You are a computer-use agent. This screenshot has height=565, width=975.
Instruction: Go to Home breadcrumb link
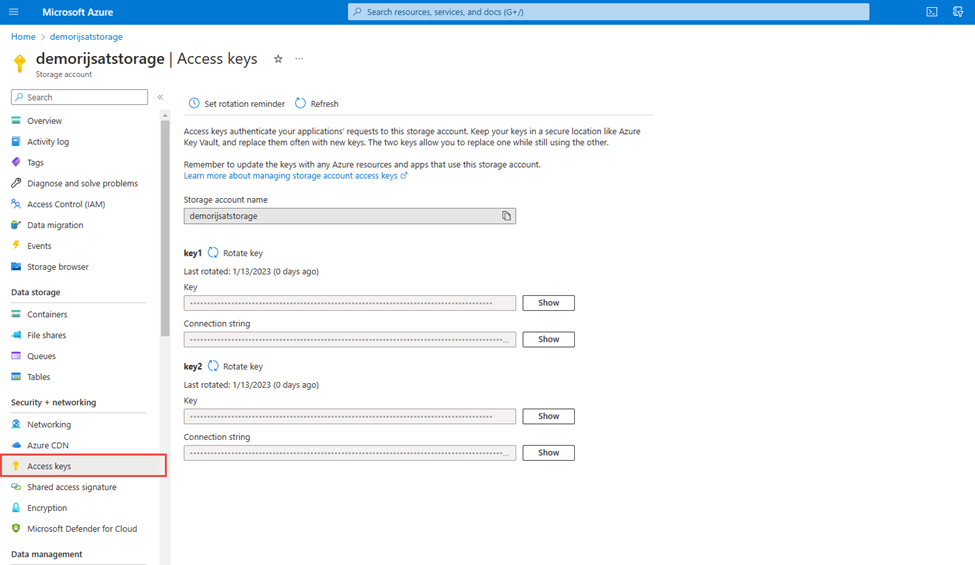point(22,37)
